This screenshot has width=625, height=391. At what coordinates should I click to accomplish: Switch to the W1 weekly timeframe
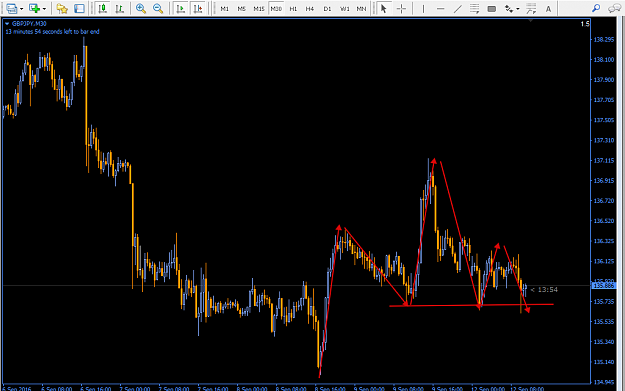coord(344,9)
